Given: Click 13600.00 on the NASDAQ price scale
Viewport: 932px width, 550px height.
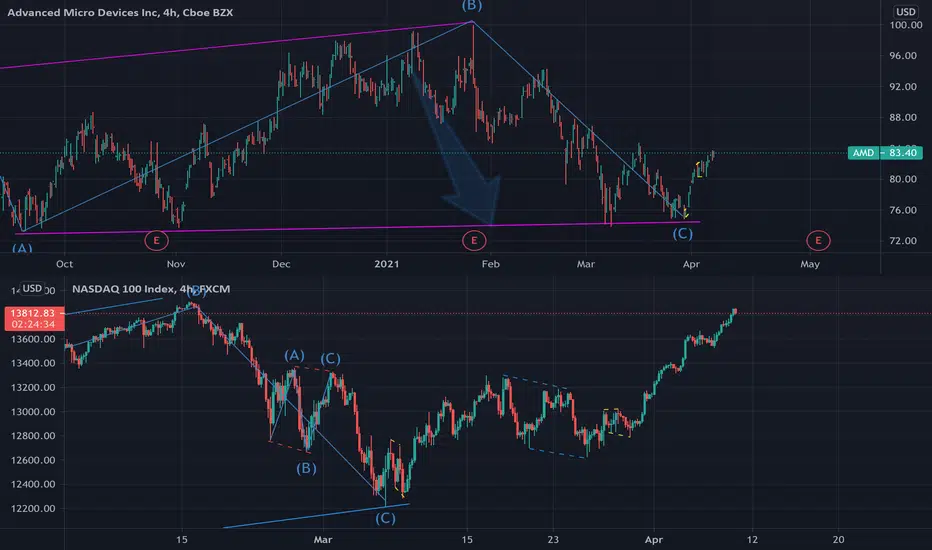Looking at the screenshot, I should 33,339.
